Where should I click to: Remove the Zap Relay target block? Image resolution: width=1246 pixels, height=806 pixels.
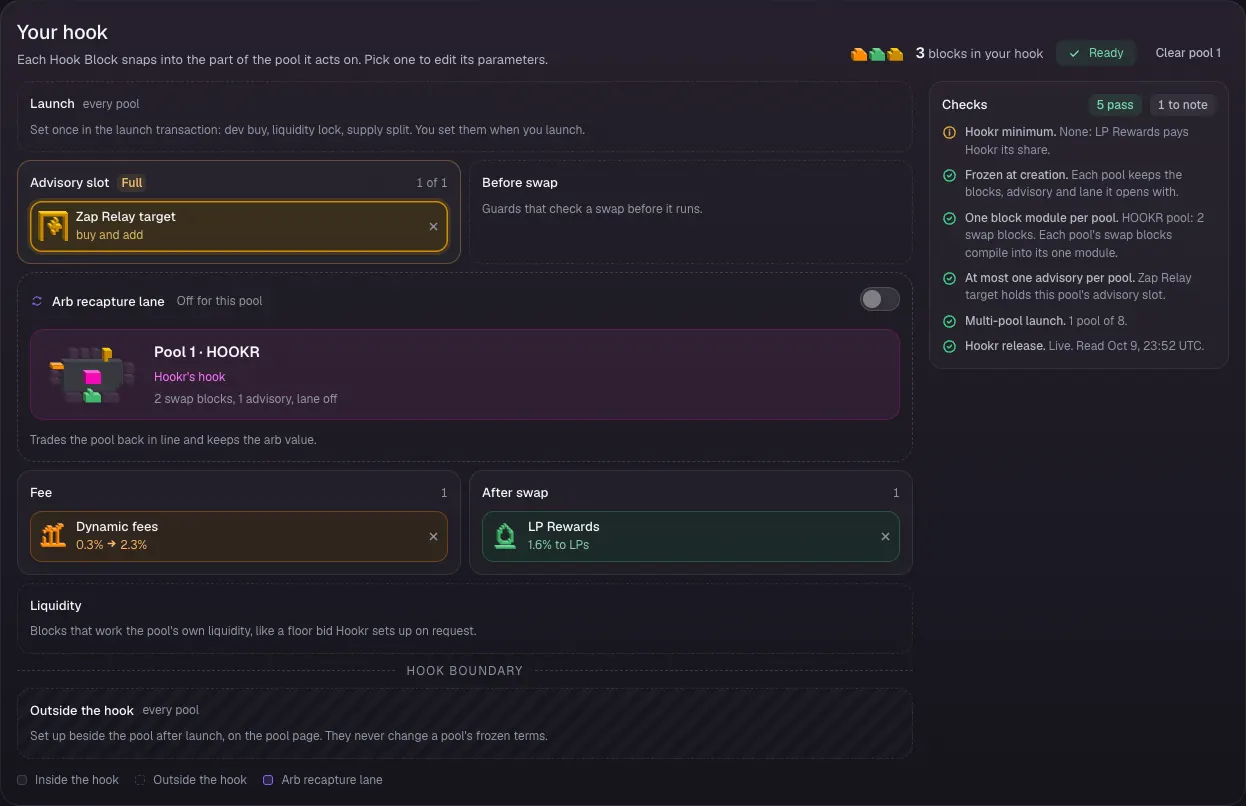point(433,226)
